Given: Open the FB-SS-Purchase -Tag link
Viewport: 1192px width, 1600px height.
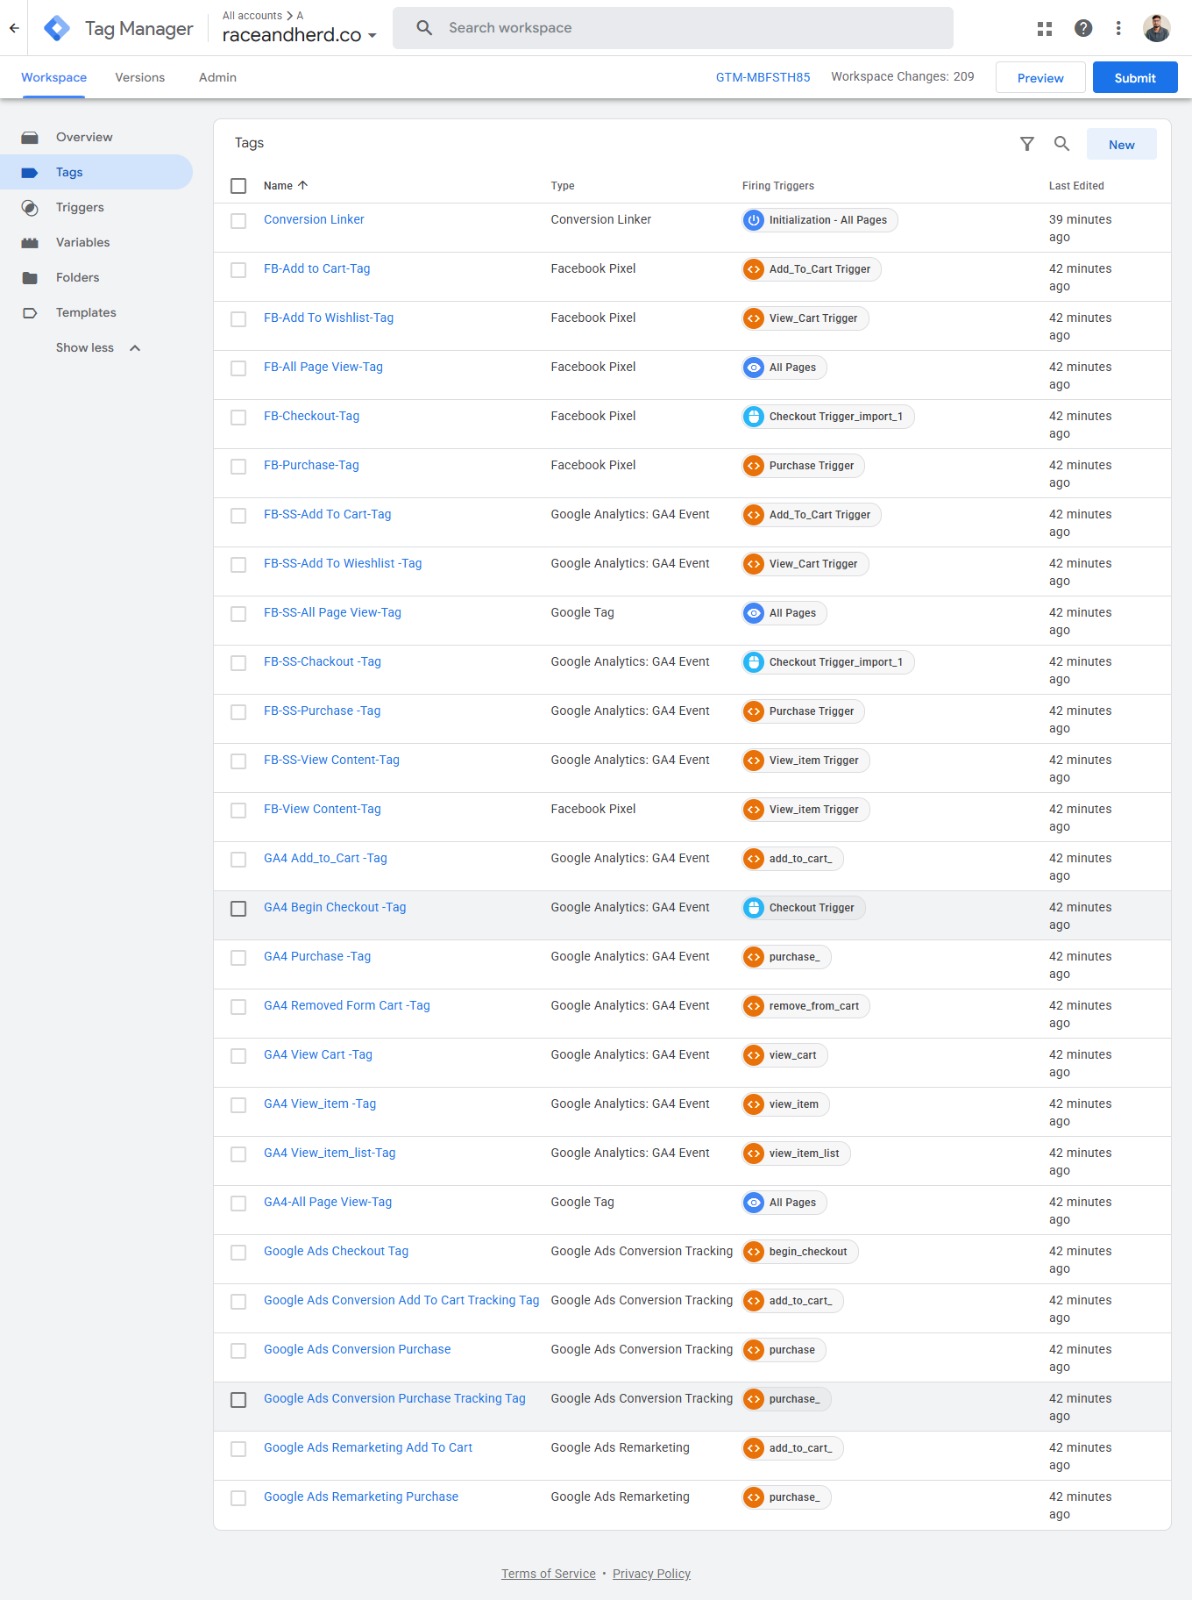Looking at the screenshot, I should [322, 711].
